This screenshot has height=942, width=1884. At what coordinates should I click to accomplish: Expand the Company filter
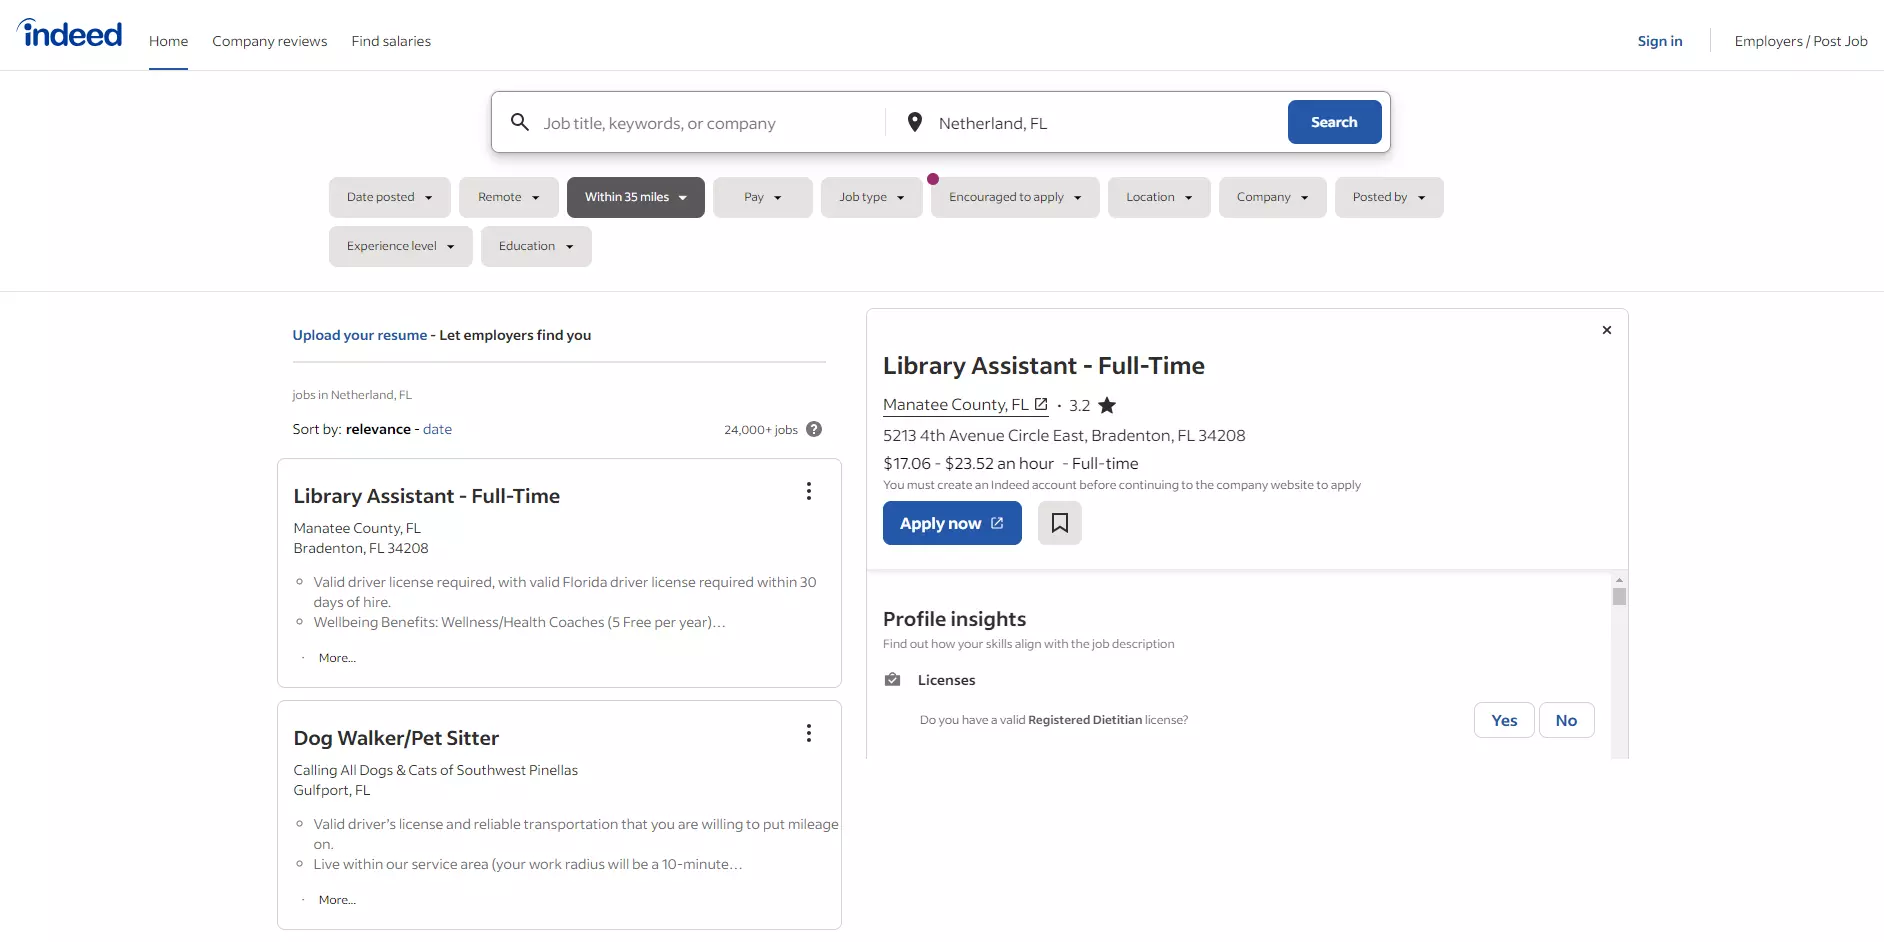pyautogui.click(x=1273, y=197)
